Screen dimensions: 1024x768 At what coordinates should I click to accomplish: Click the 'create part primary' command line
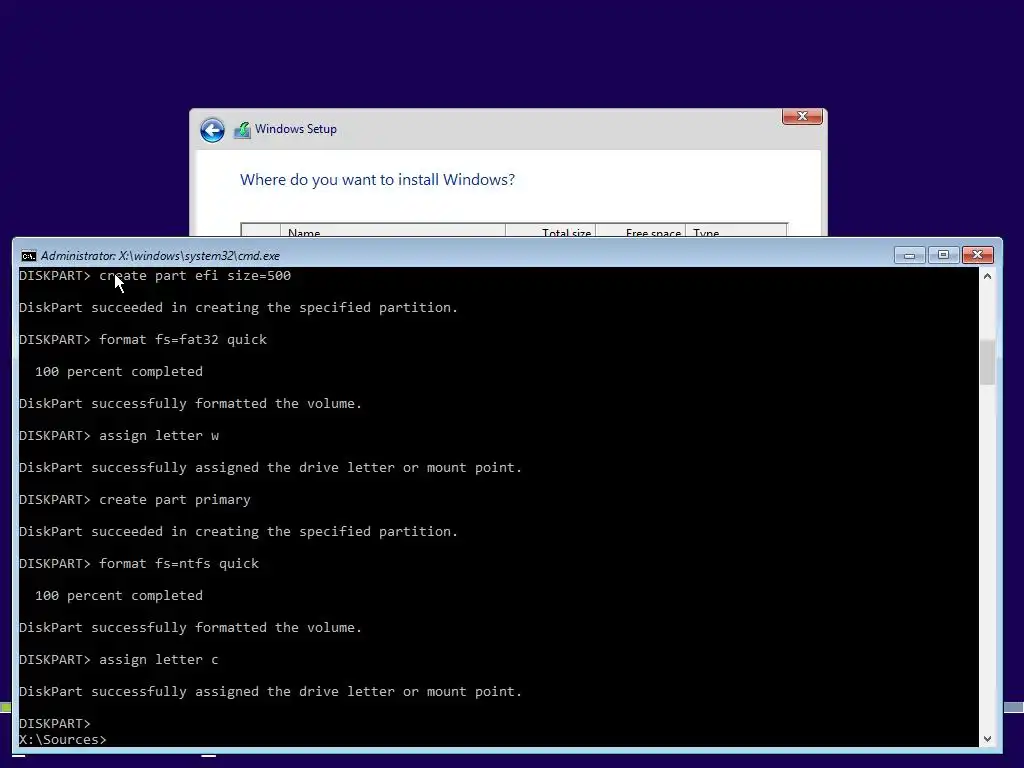(135, 500)
